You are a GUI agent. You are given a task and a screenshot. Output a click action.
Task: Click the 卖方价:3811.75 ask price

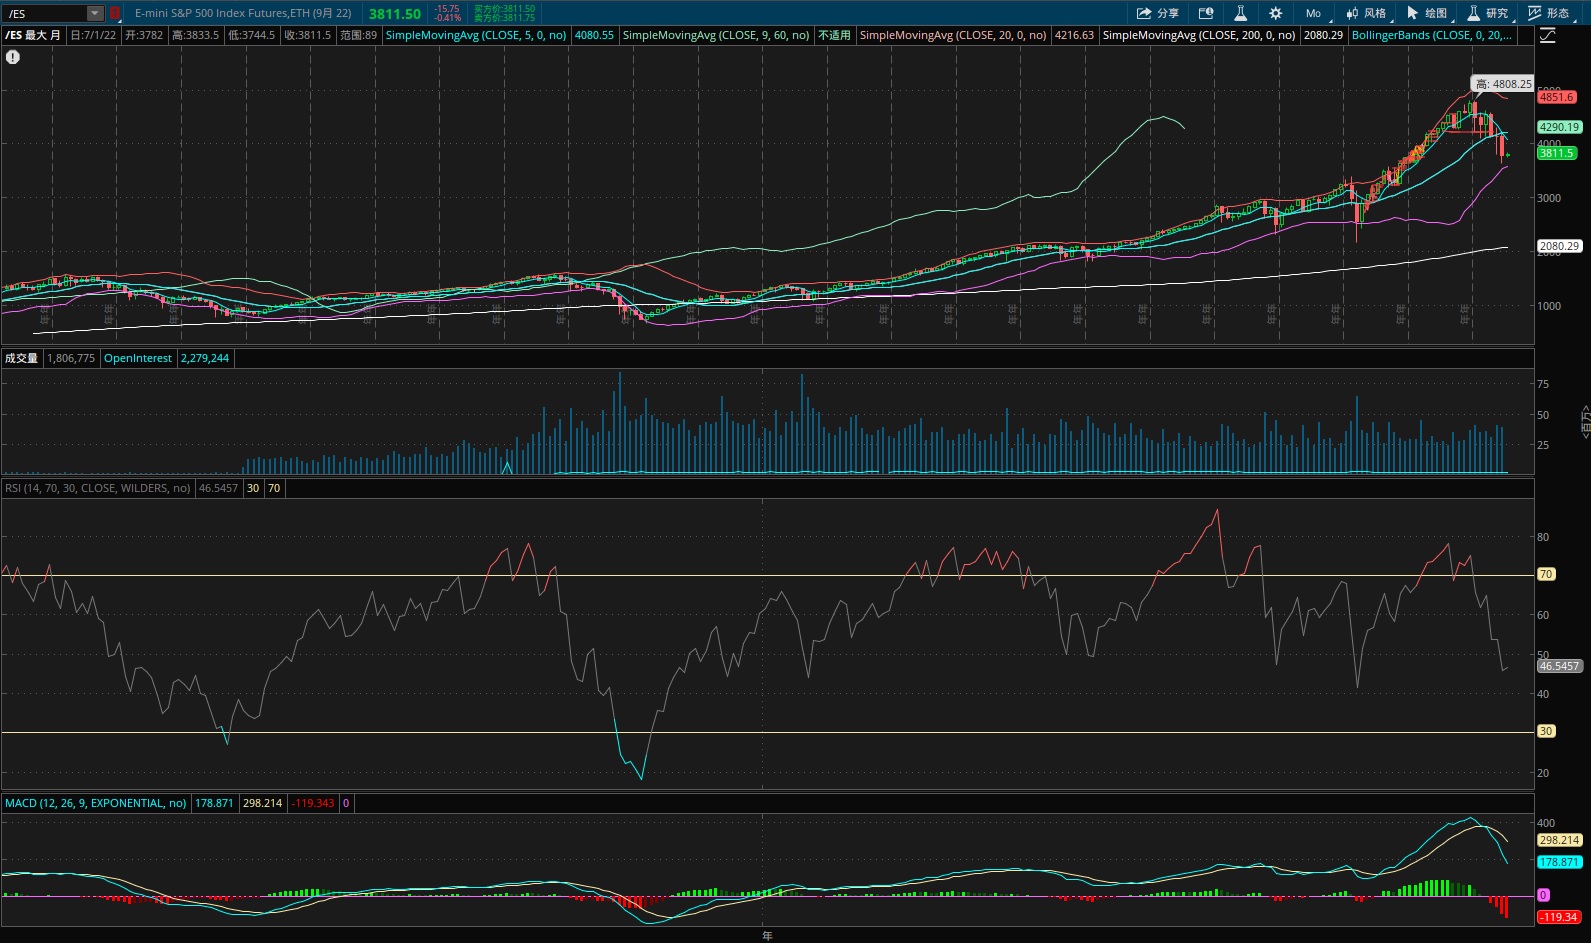[504, 18]
